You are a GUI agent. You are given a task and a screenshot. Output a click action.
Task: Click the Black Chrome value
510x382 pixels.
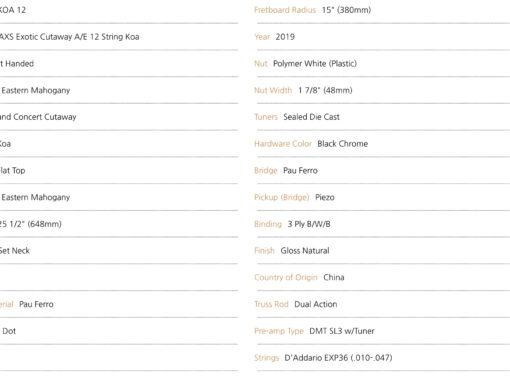(x=343, y=144)
